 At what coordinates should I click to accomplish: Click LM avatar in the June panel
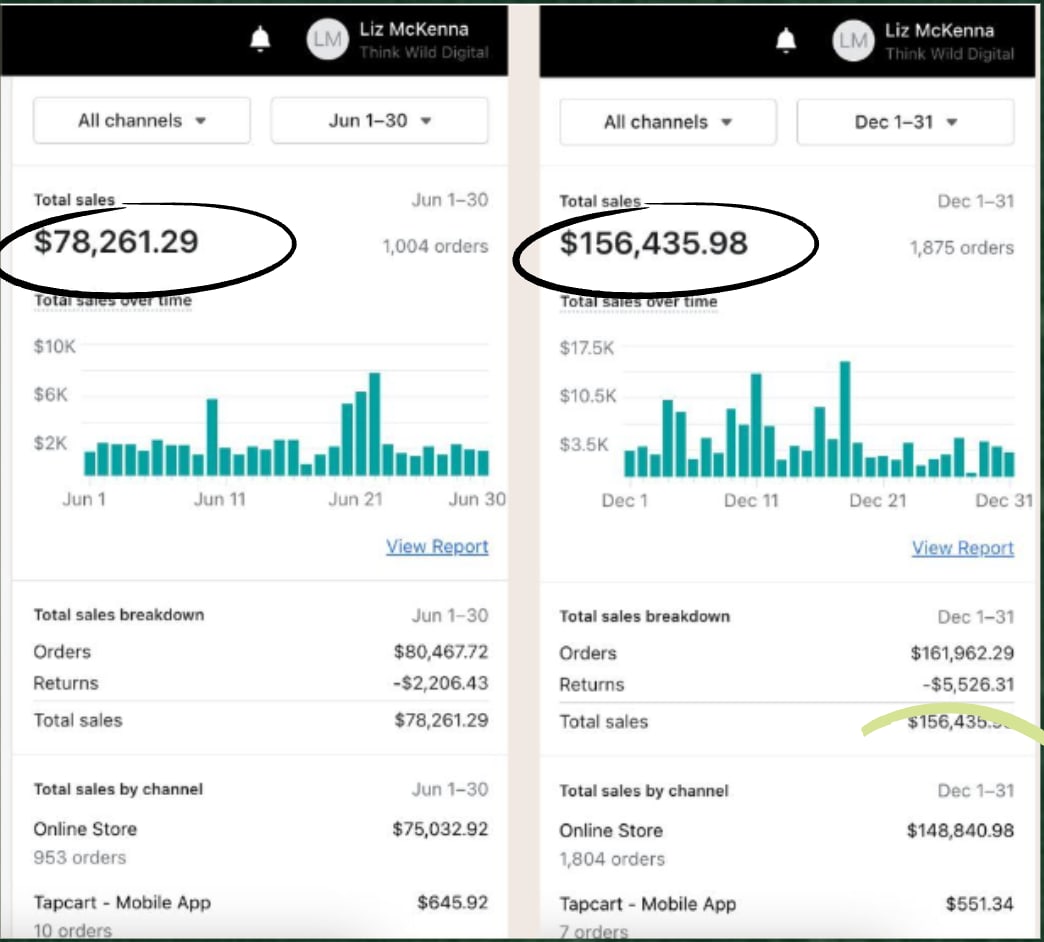pos(328,39)
